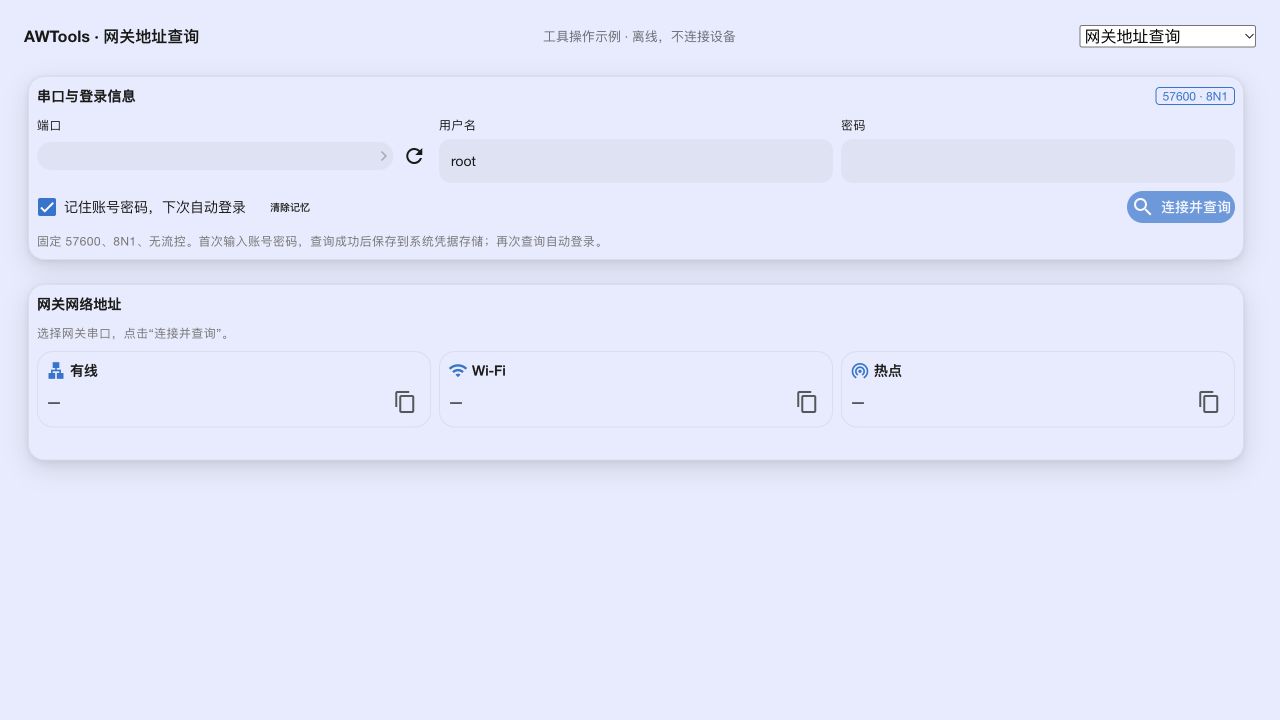Open the 网关地址查询 tool selector

[1167, 36]
